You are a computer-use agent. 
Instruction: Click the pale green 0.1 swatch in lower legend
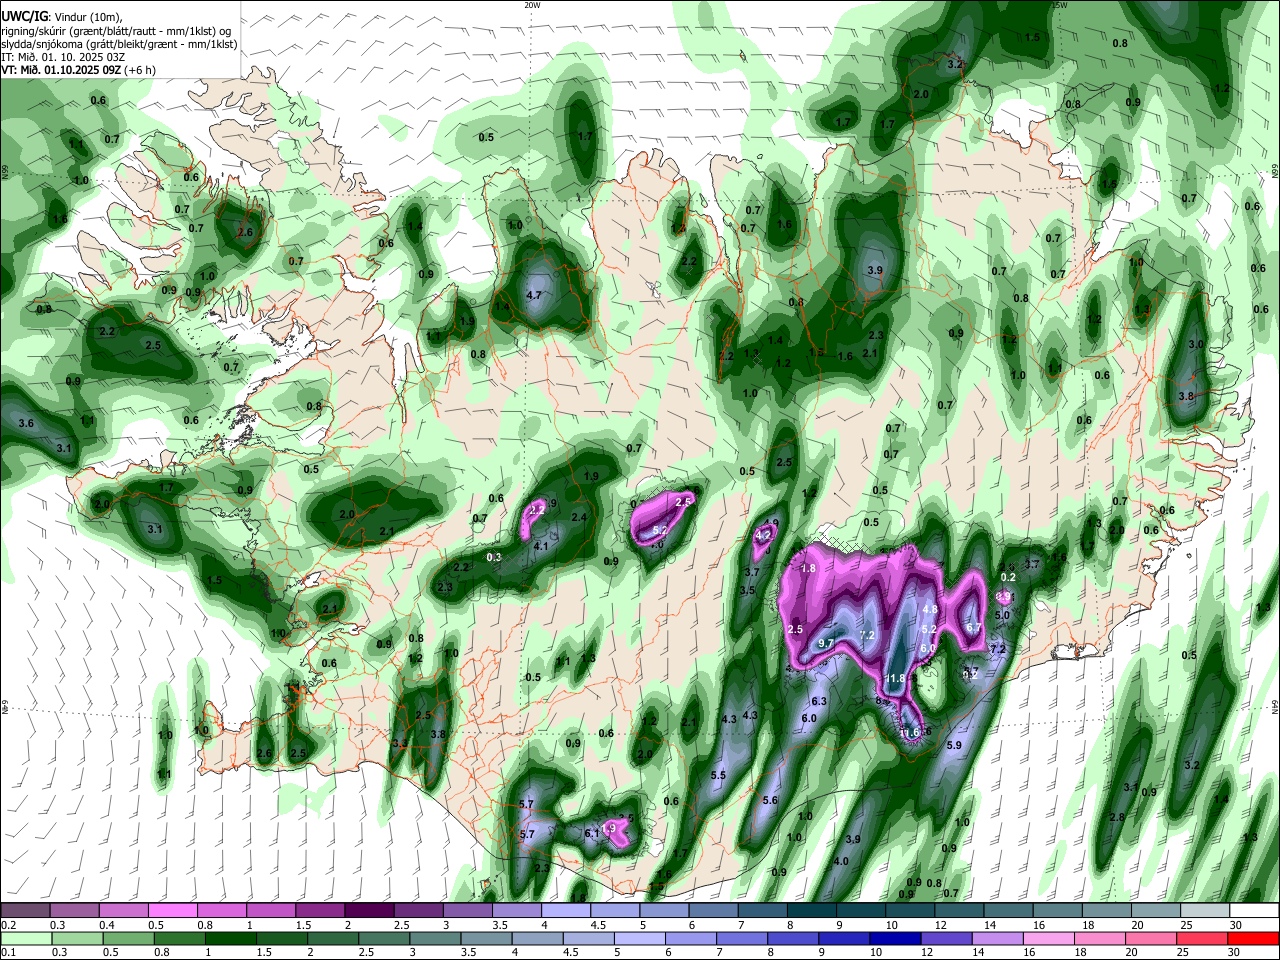(25, 938)
